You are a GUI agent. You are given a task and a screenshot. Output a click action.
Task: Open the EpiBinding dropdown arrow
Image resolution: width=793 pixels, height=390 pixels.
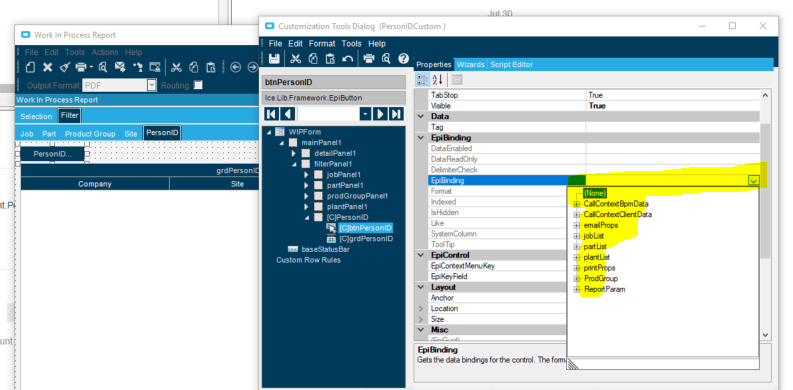(x=754, y=181)
